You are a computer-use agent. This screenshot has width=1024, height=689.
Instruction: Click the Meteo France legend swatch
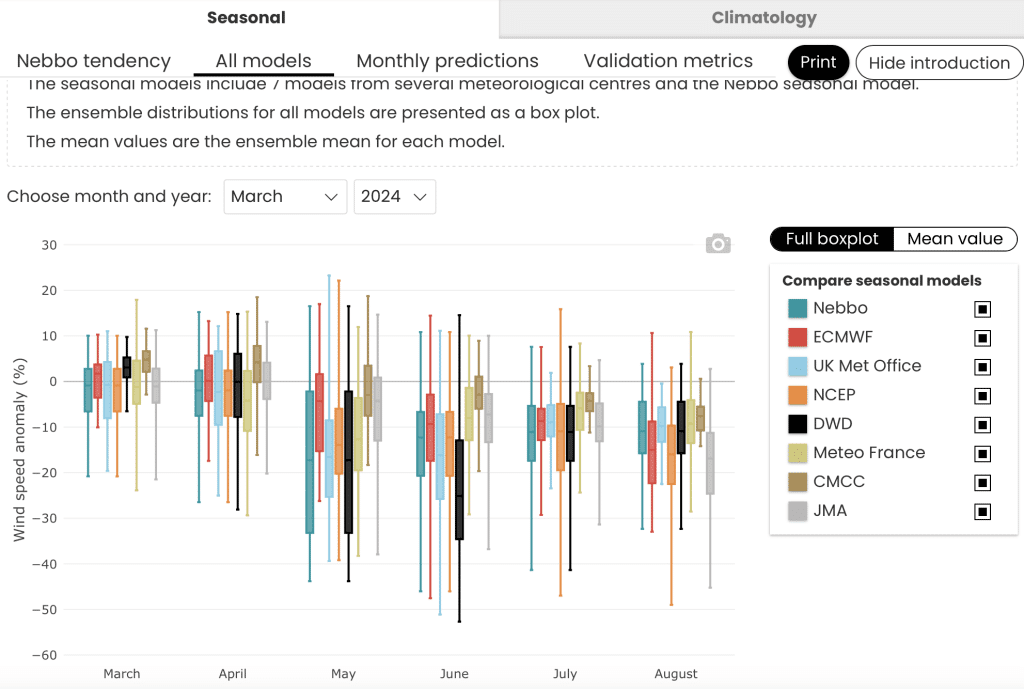tap(797, 453)
